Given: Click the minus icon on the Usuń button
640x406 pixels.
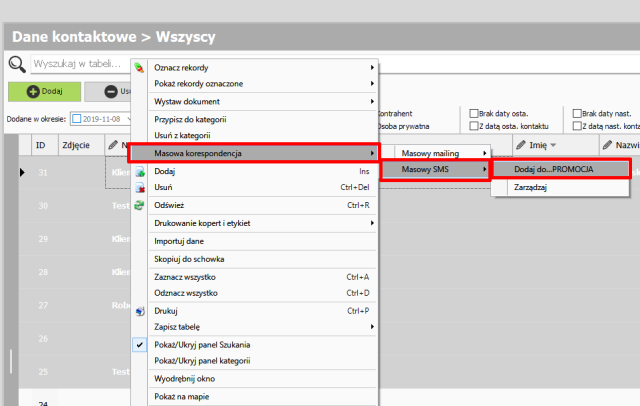Looking at the screenshot, I should [x=111, y=91].
